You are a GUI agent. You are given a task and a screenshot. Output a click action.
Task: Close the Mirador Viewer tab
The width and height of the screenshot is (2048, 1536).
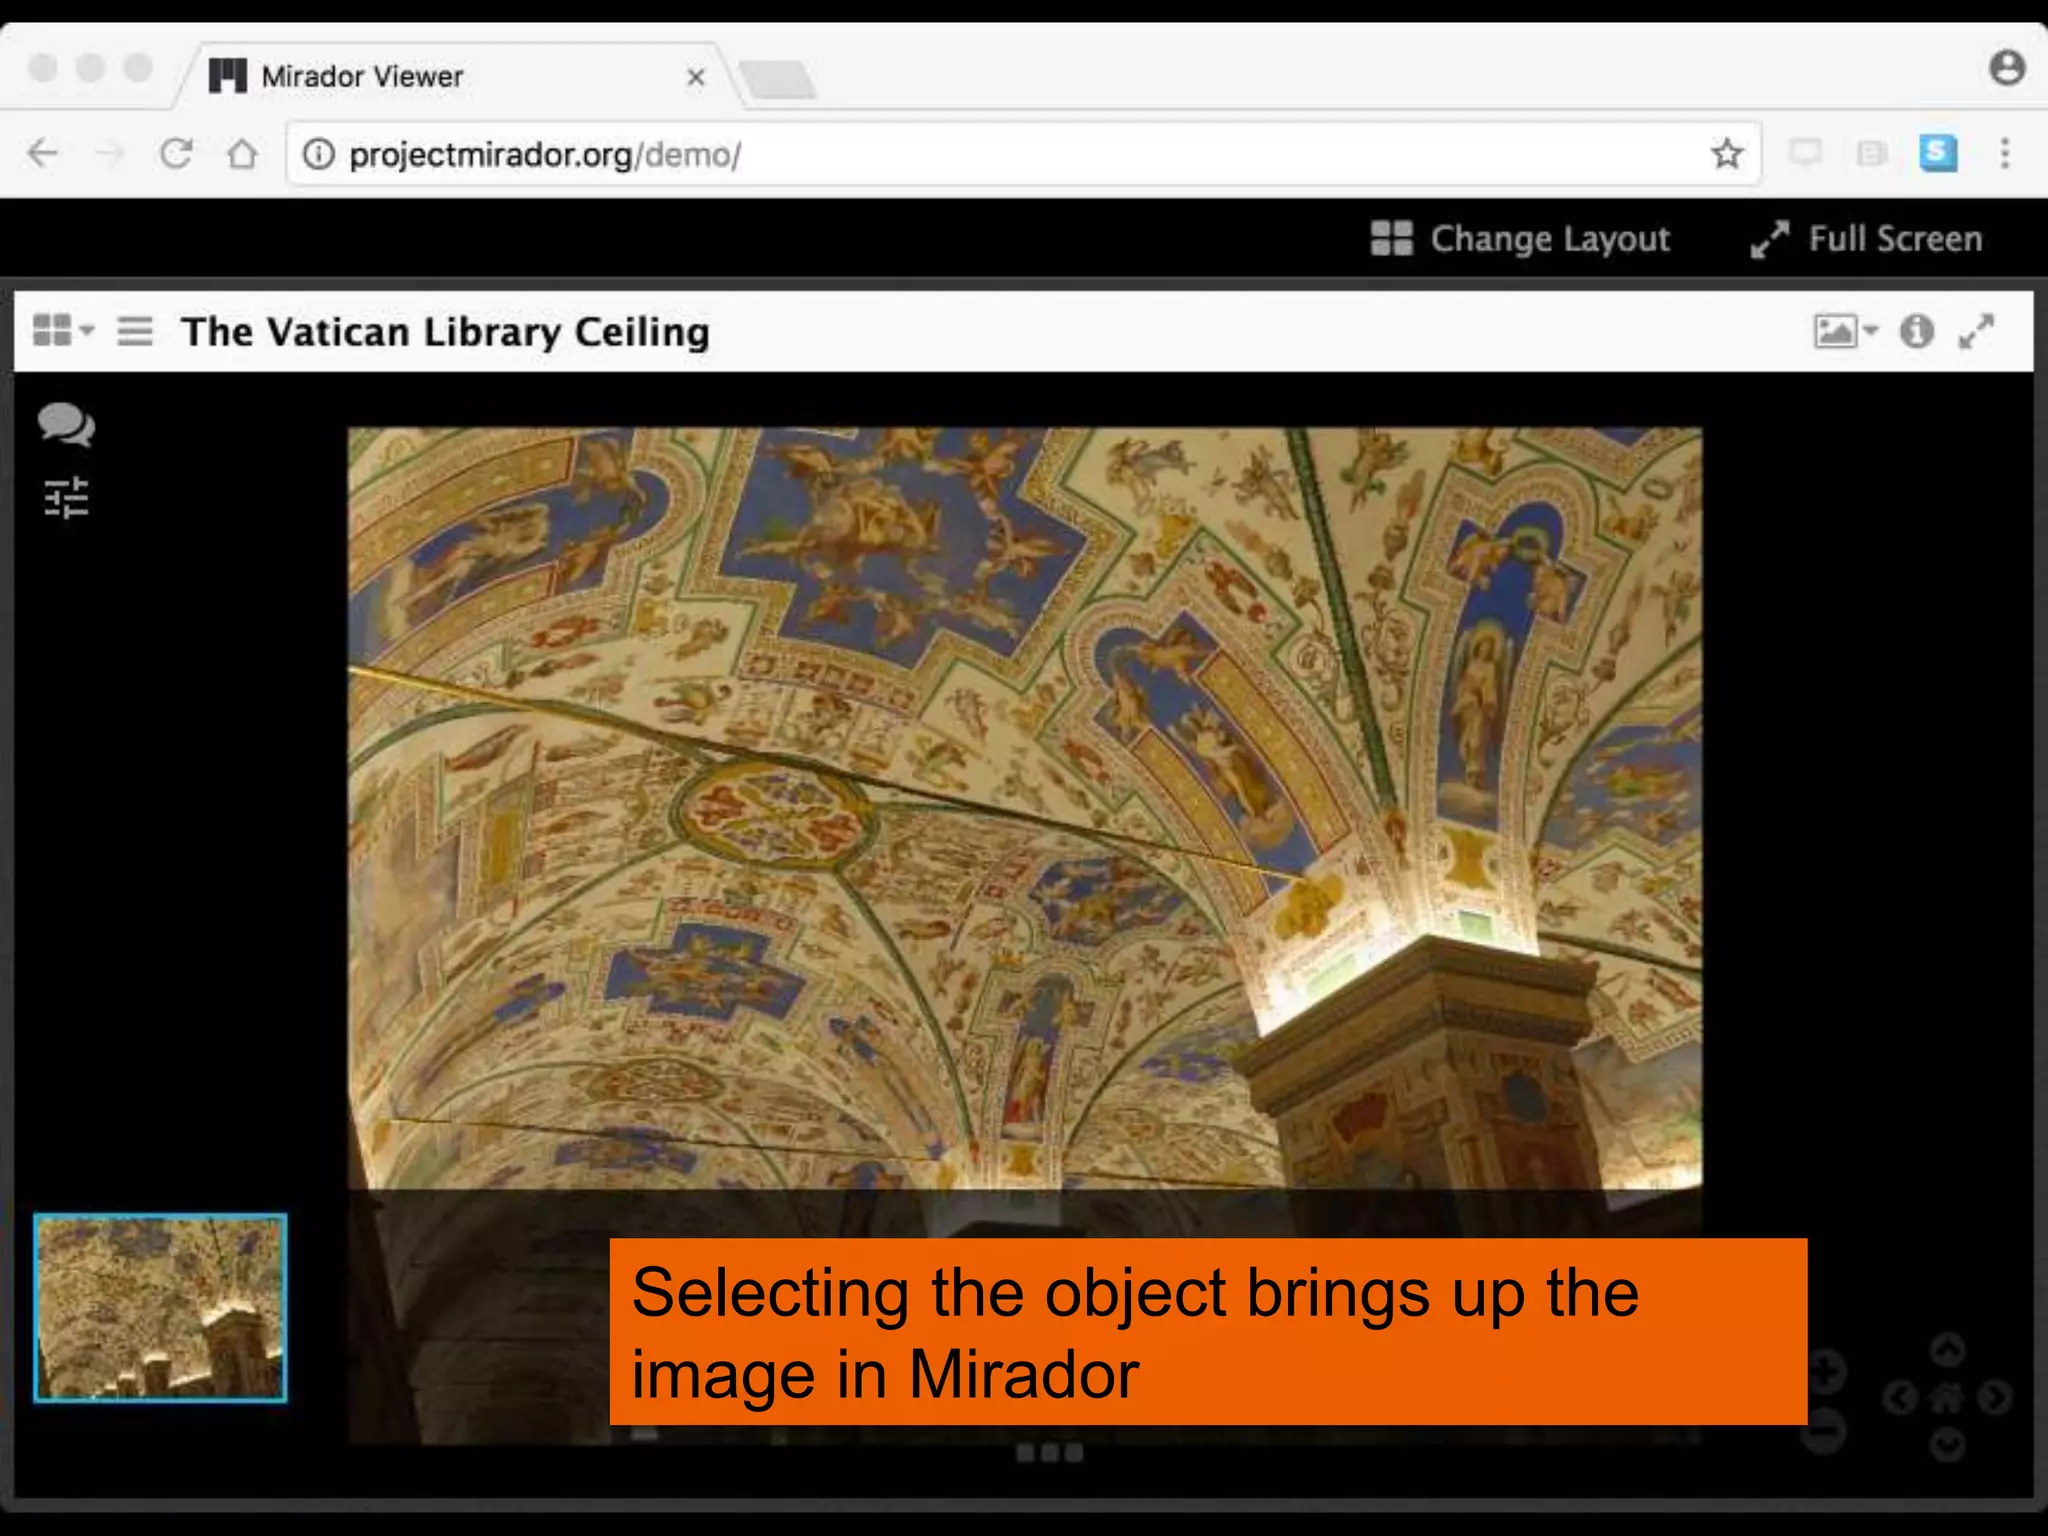point(696,77)
